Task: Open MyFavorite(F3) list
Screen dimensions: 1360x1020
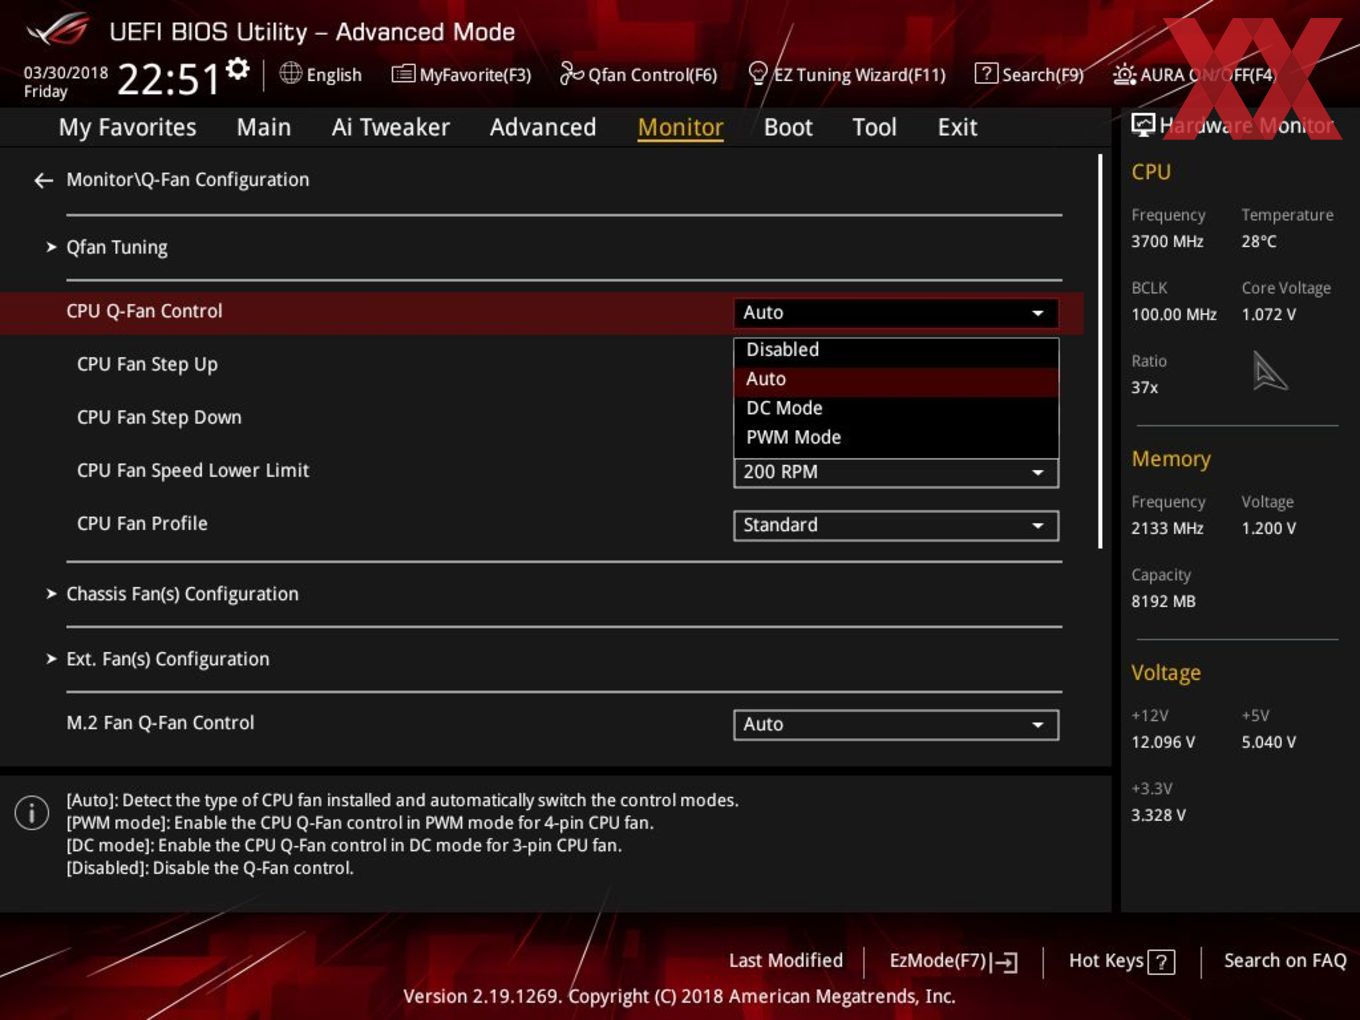Action: coord(461,74)
